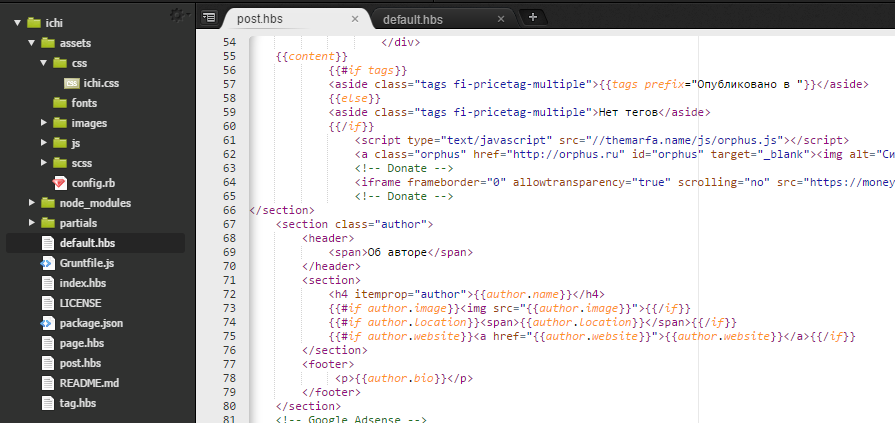
Task: Click the first Donate comment on line 63
Action: coord(404,168)
